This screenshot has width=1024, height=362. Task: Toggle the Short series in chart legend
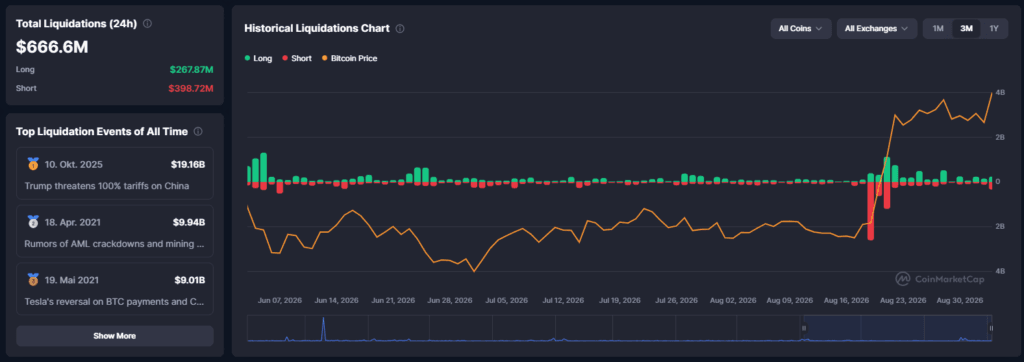point(297,58)
